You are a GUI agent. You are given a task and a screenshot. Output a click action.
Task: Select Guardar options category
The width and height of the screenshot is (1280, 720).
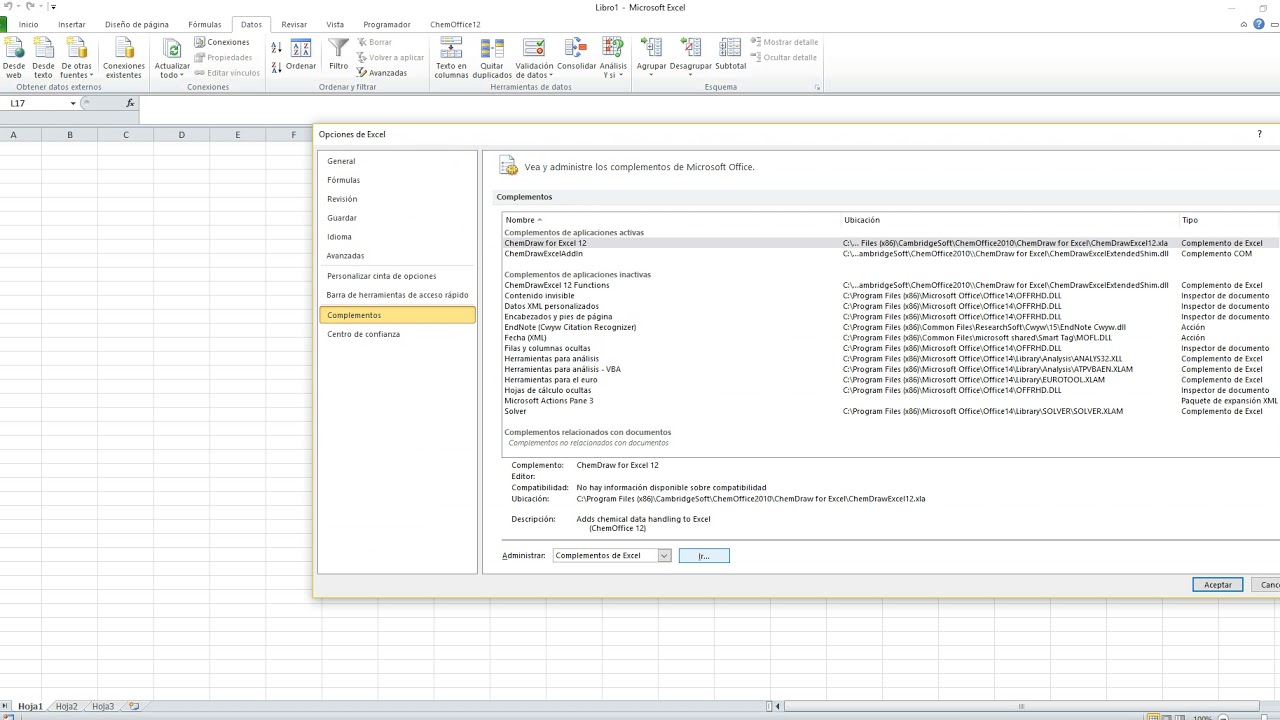click(397, 218)
